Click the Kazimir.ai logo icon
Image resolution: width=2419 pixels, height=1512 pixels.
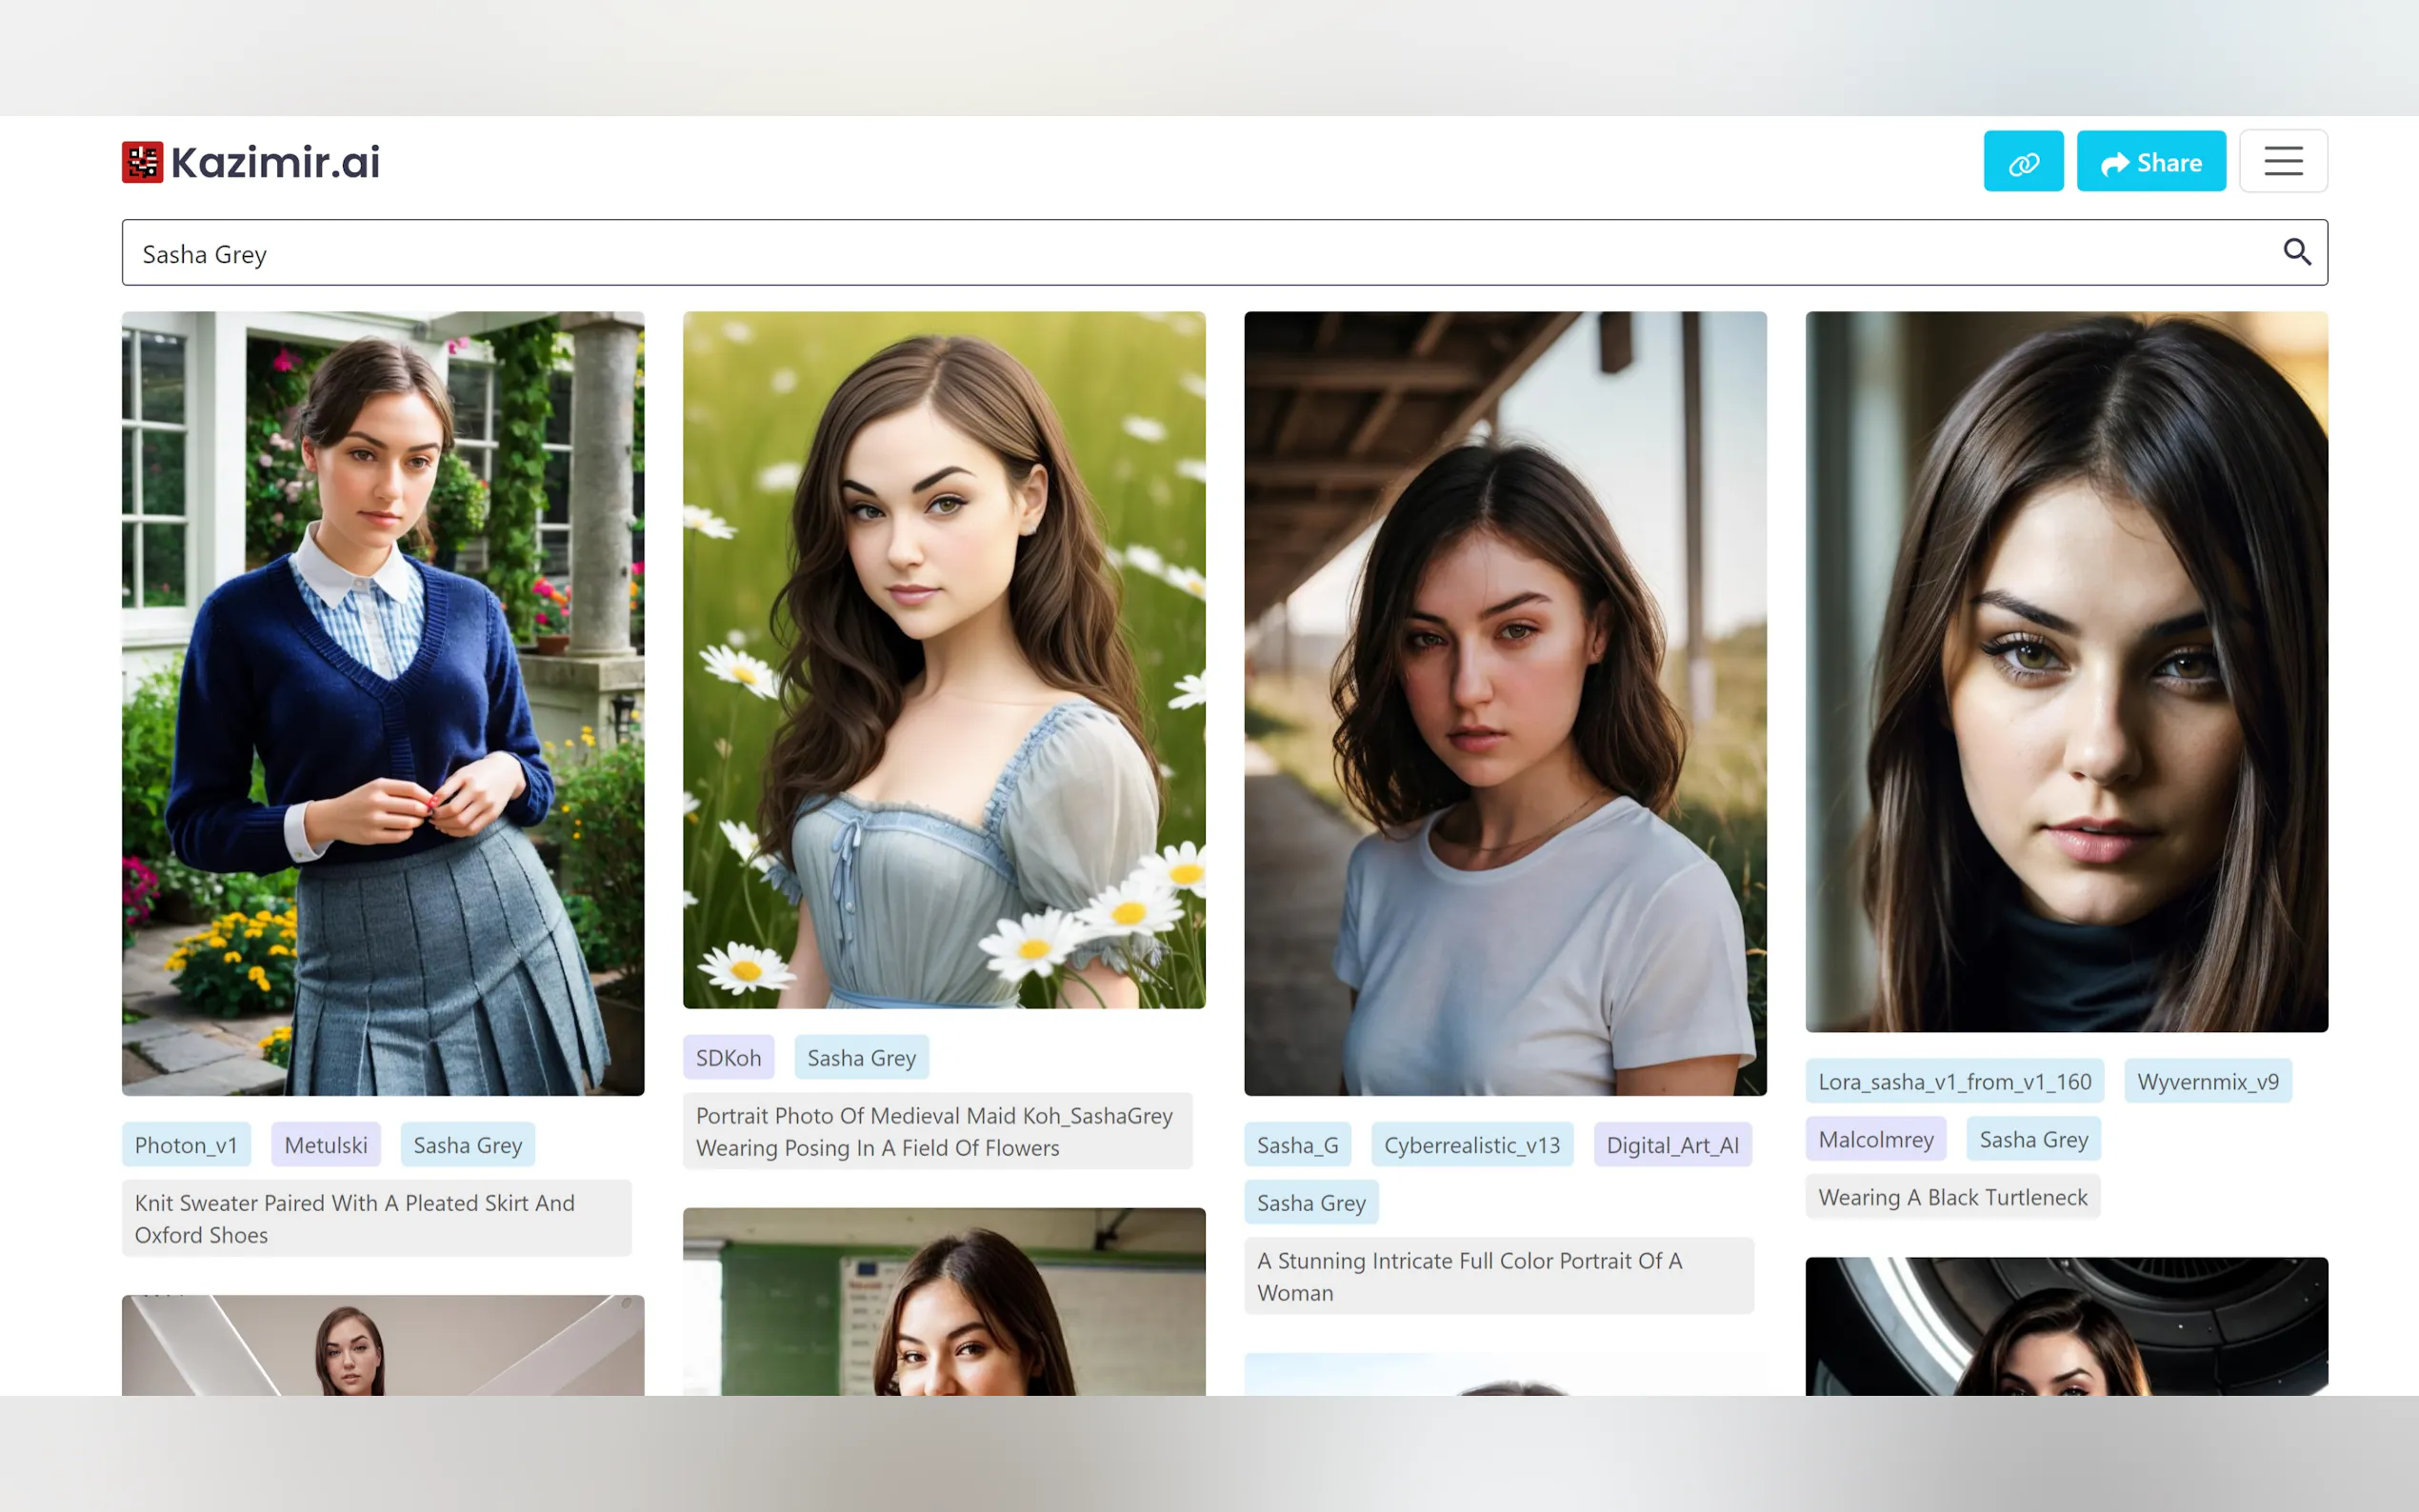[x=142, y=162]
